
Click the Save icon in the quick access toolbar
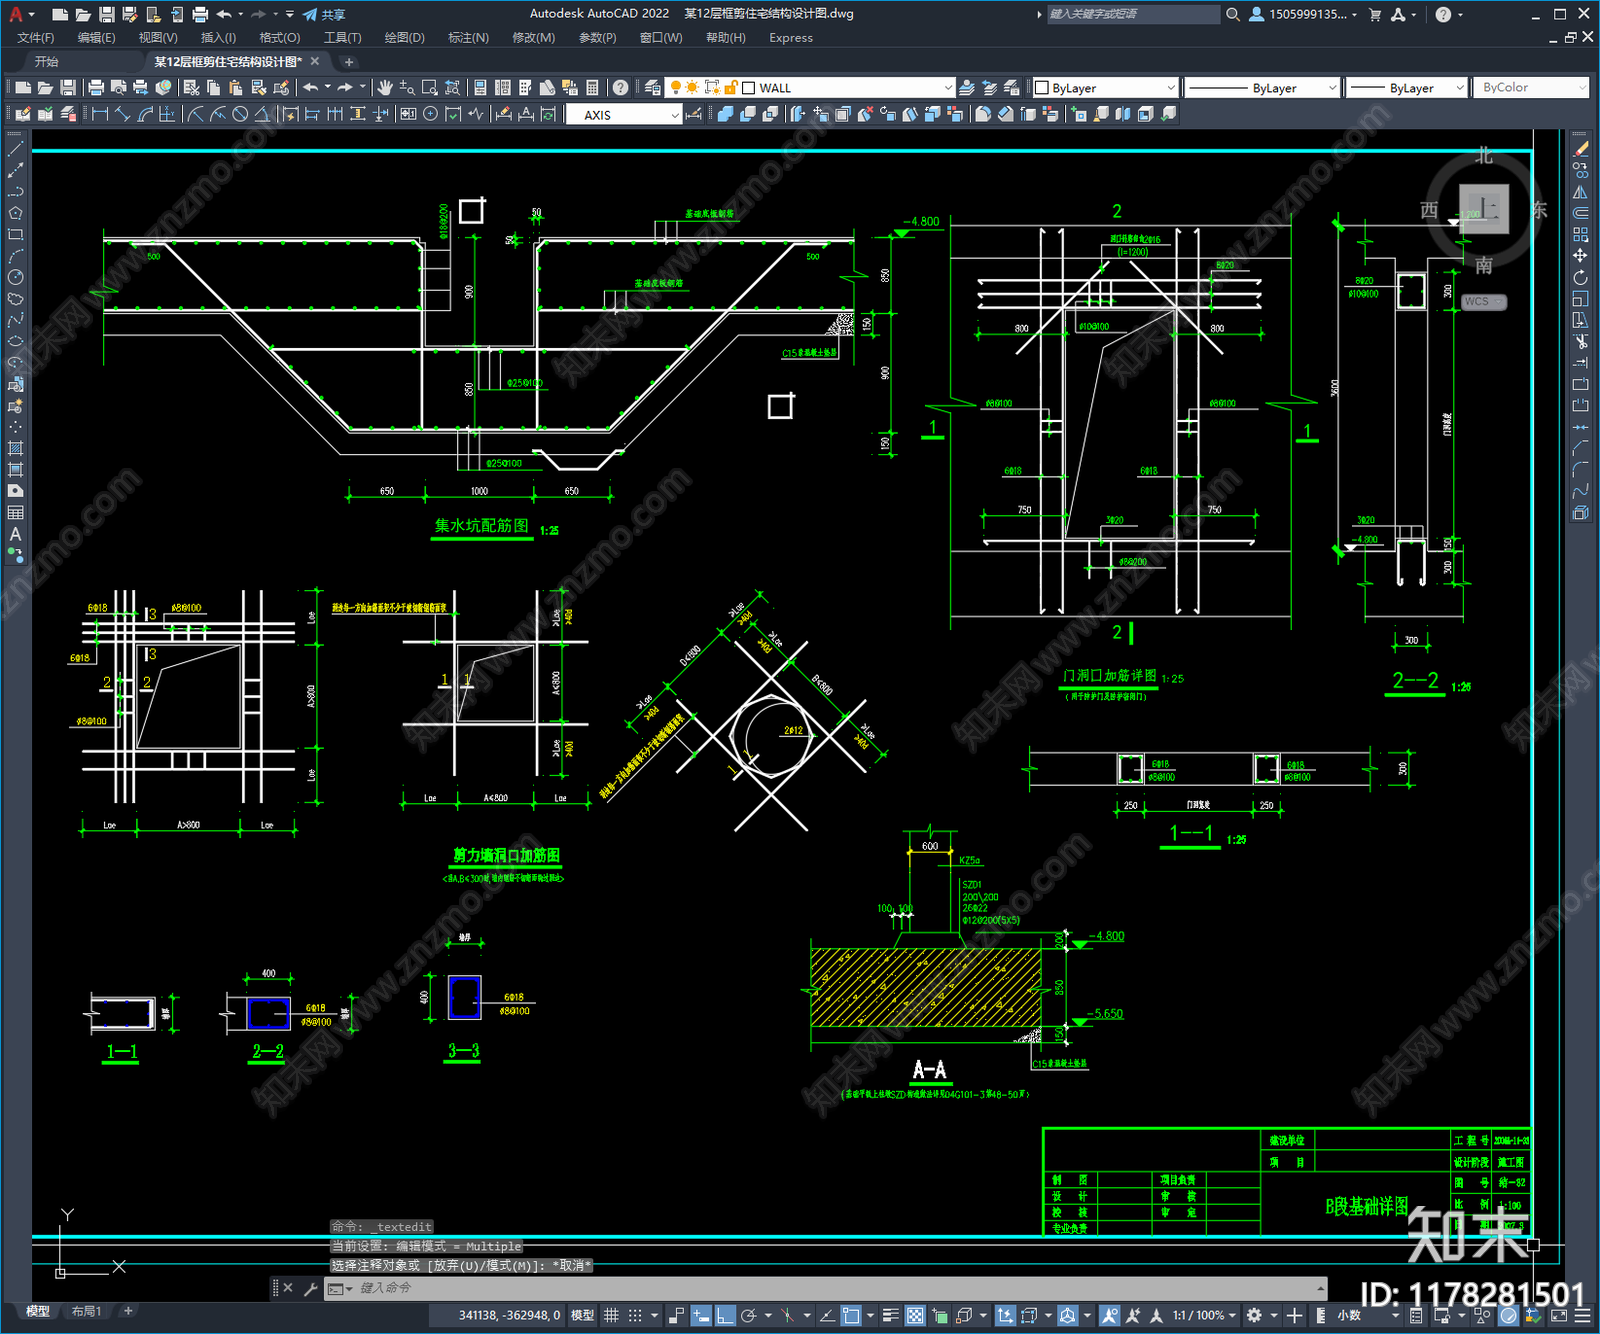click(106, 14)
